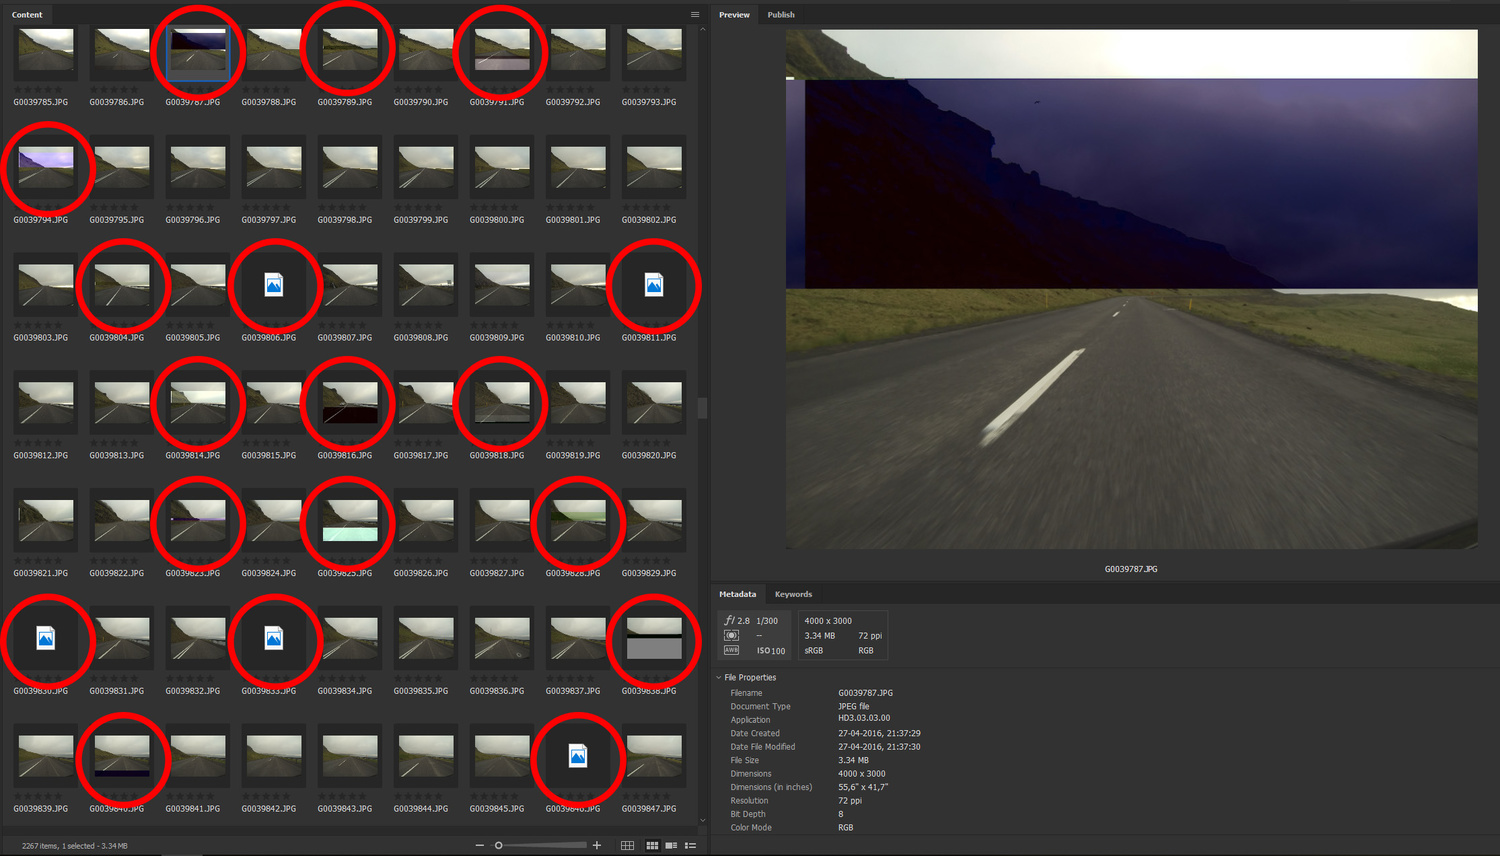
Task: Open the Content panel options menu
Action: pos(695,14)
